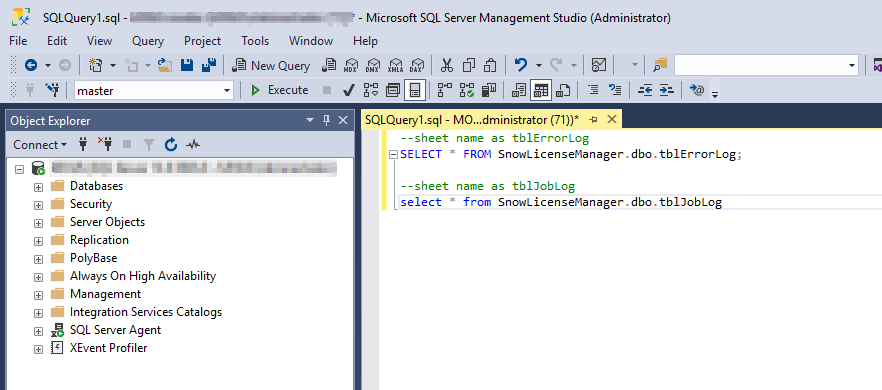Image resolution: width=882 pixels, height=390 pixels.
Task: Expand the Management node
Action: [x=38, y=295]
